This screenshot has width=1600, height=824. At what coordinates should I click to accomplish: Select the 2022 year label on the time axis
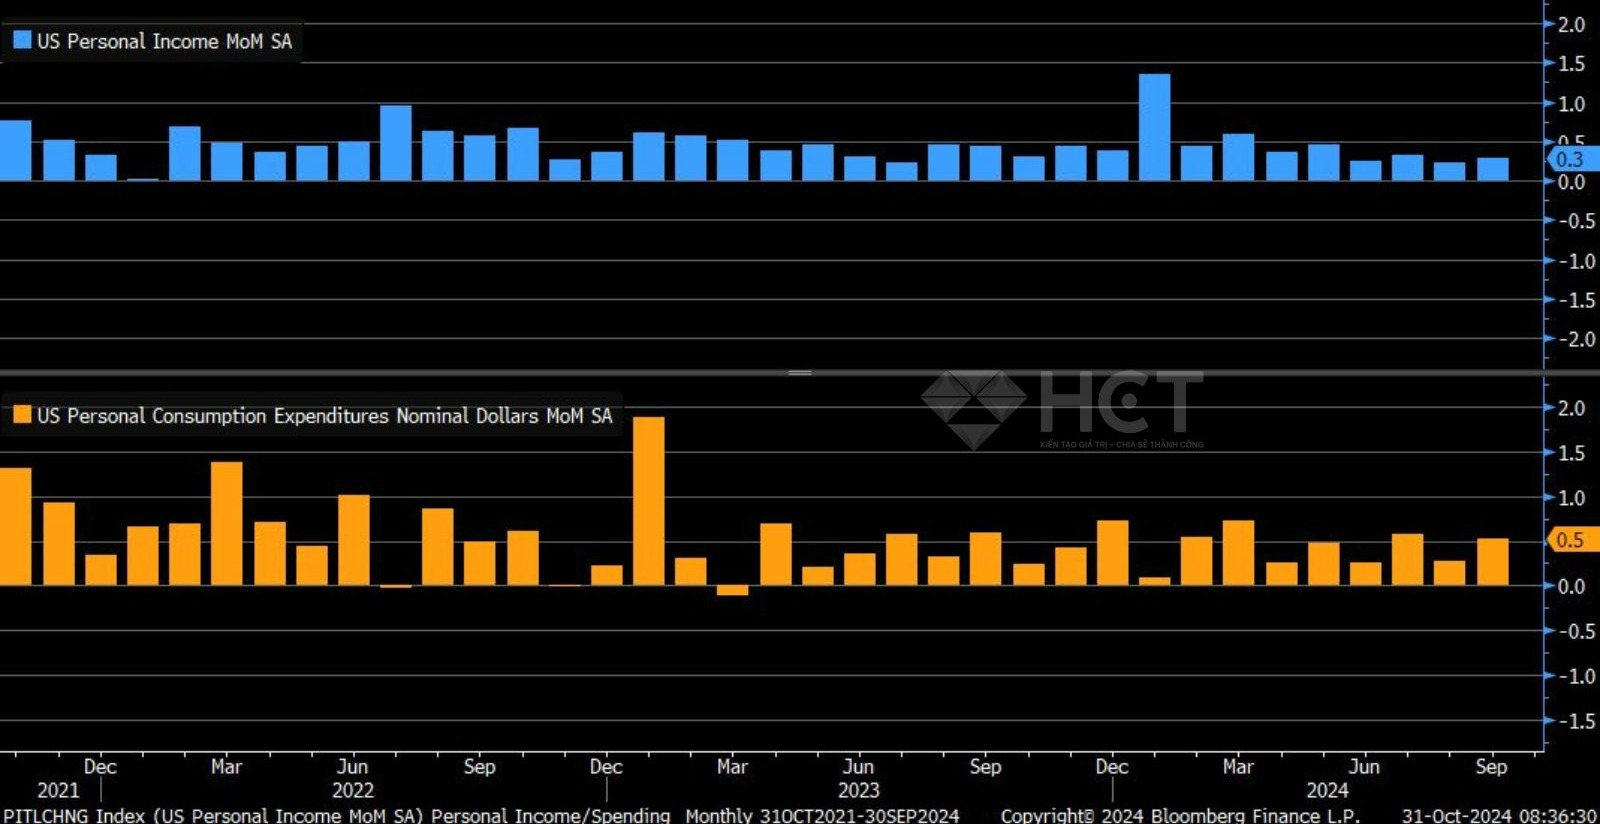[352, 790]
